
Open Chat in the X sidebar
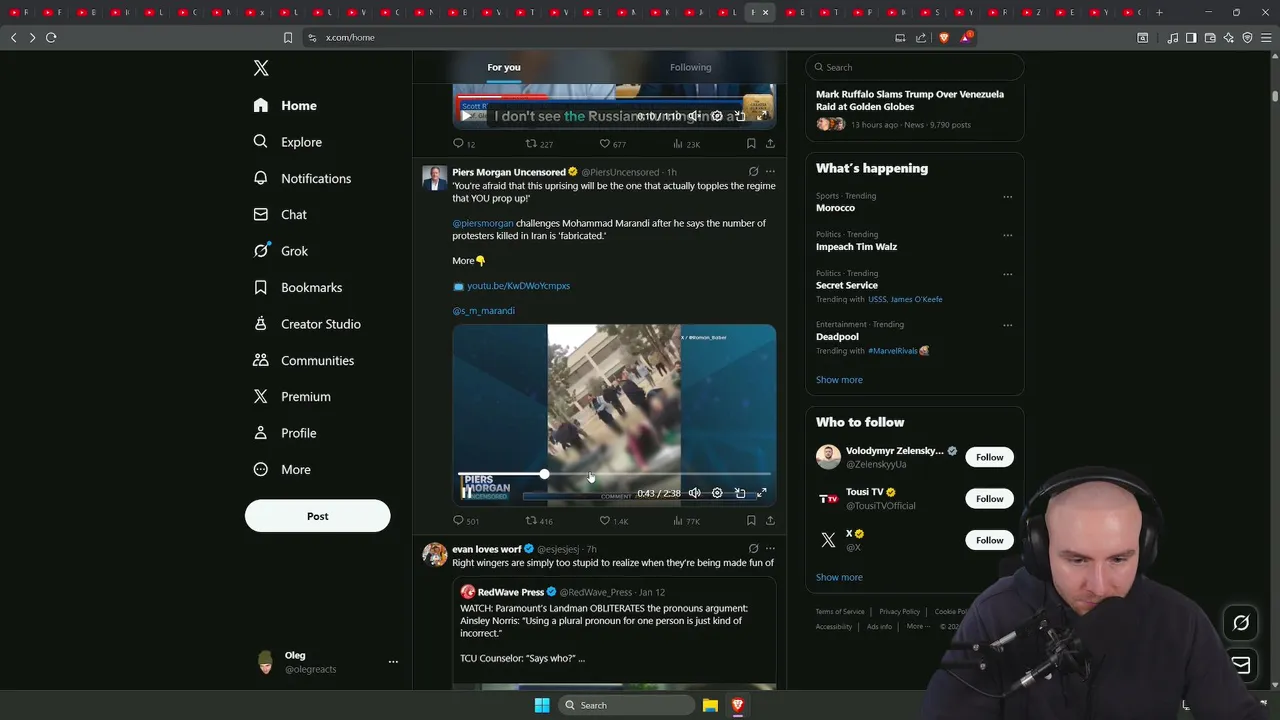tap(280, 215)
